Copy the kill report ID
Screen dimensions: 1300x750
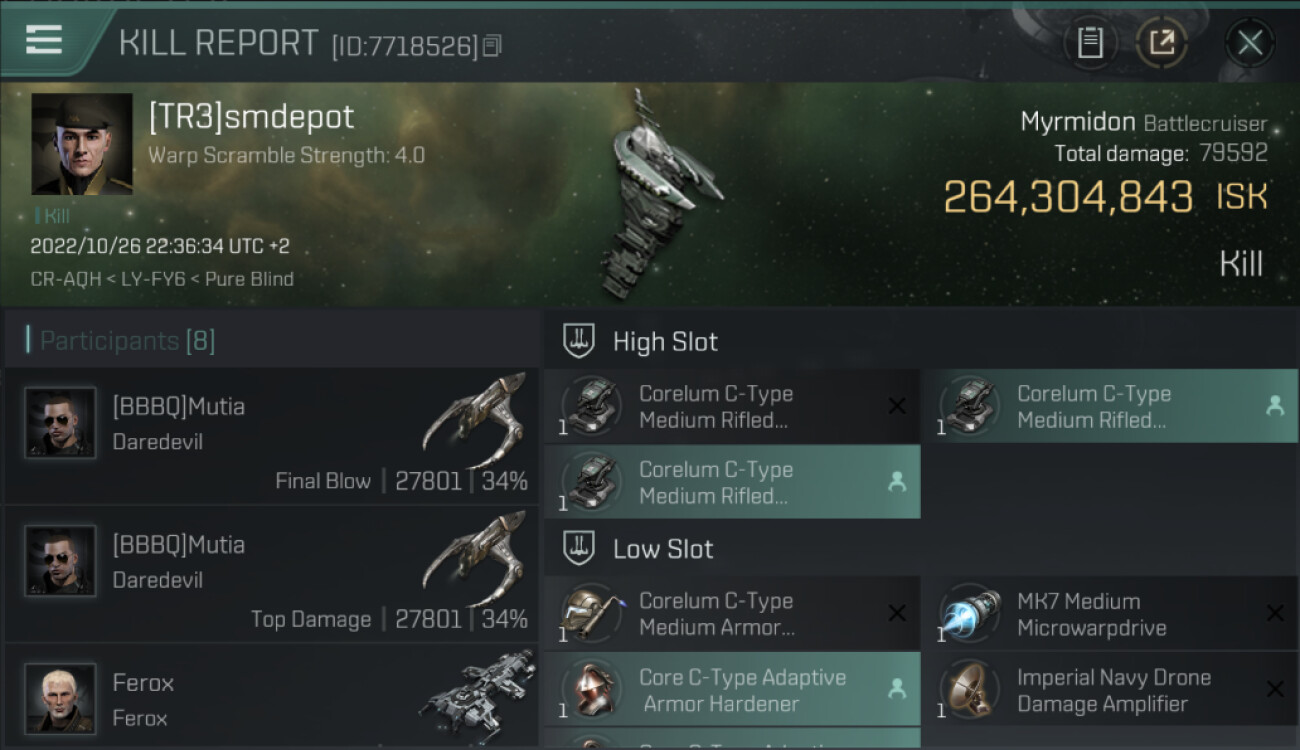[491, 46]
